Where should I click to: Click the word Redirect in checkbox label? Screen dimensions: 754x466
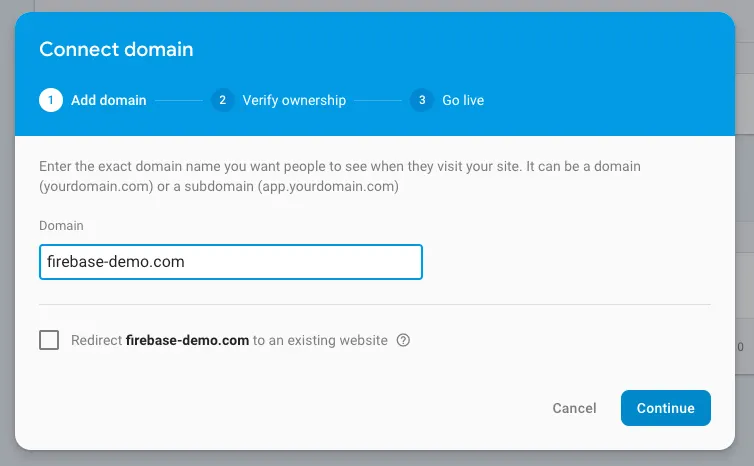point(97,340)
